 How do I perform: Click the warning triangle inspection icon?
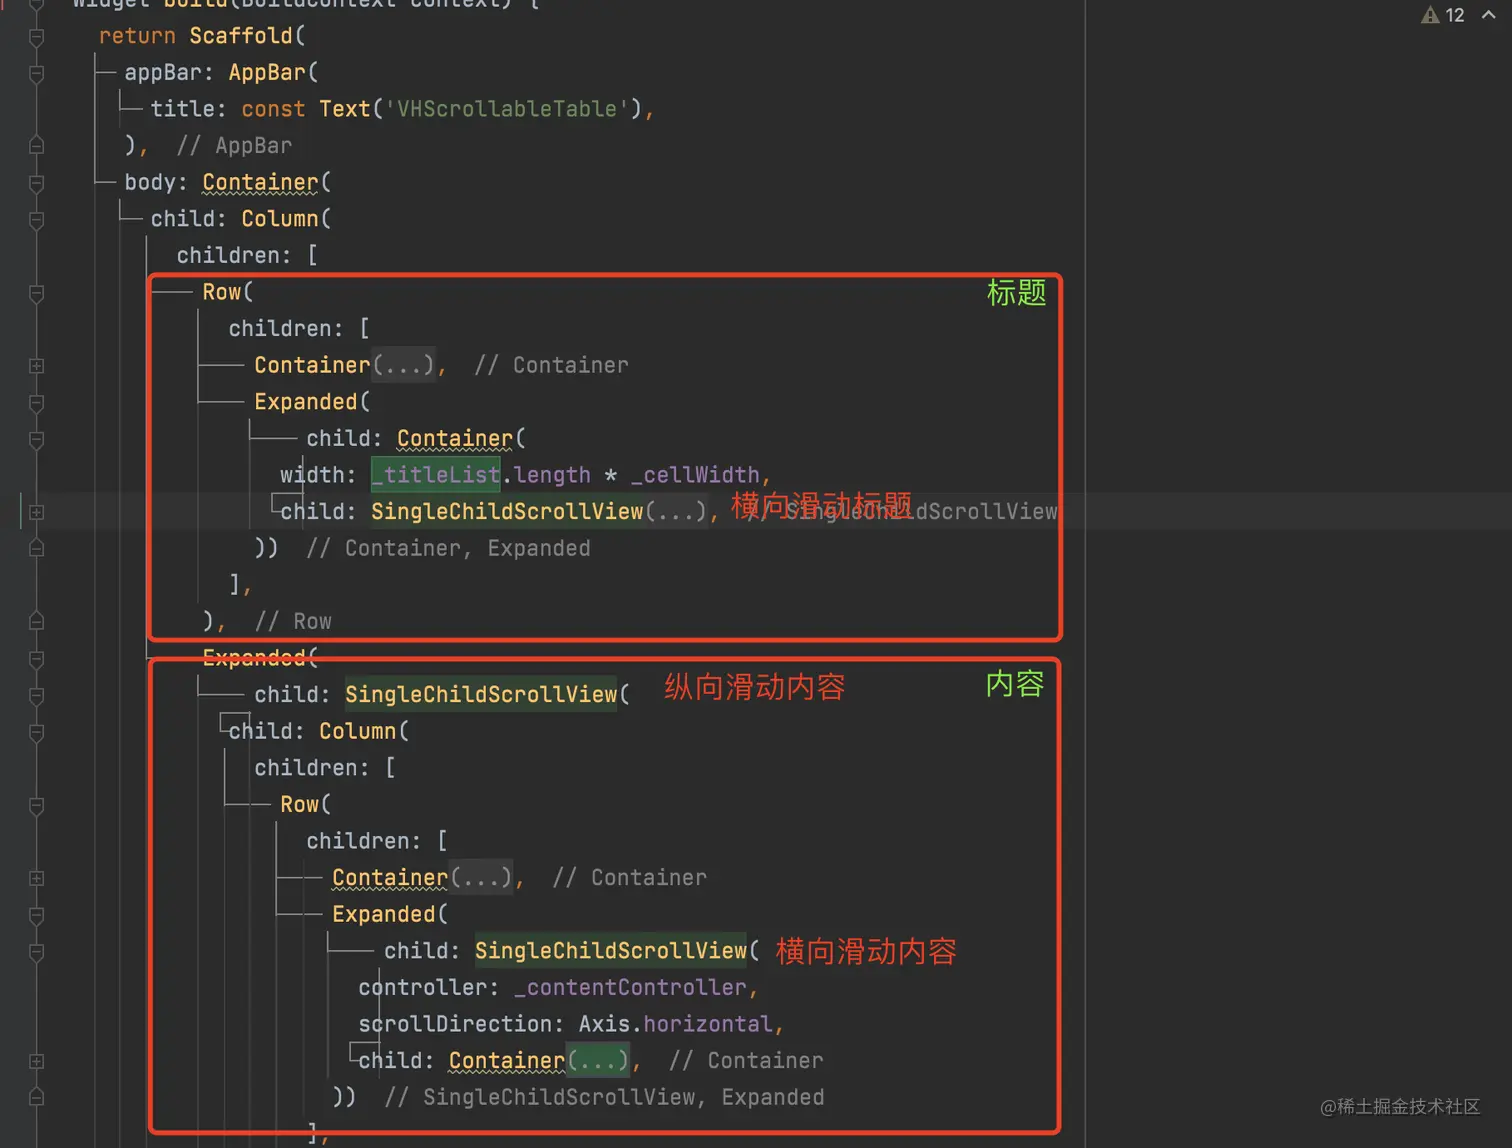(x=1430, y=15)
